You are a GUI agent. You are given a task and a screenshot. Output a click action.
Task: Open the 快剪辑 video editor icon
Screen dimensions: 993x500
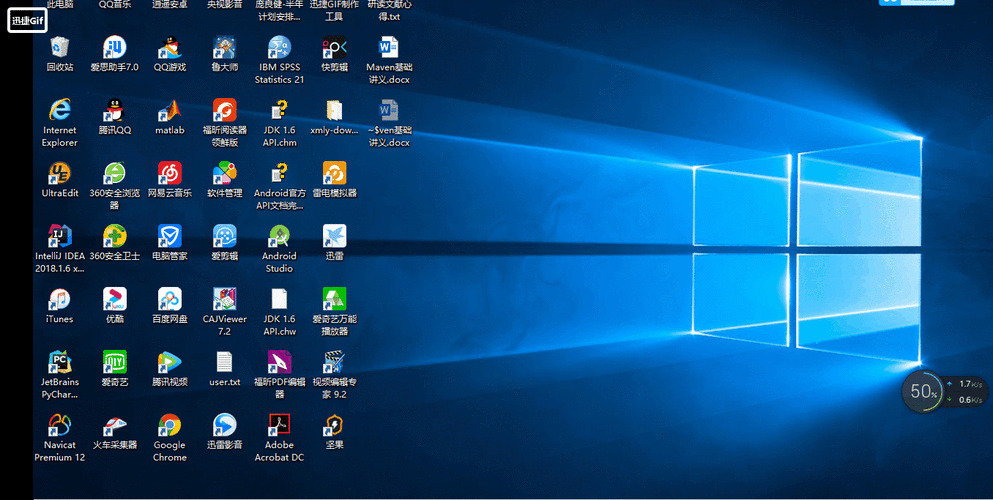(334, 47)
